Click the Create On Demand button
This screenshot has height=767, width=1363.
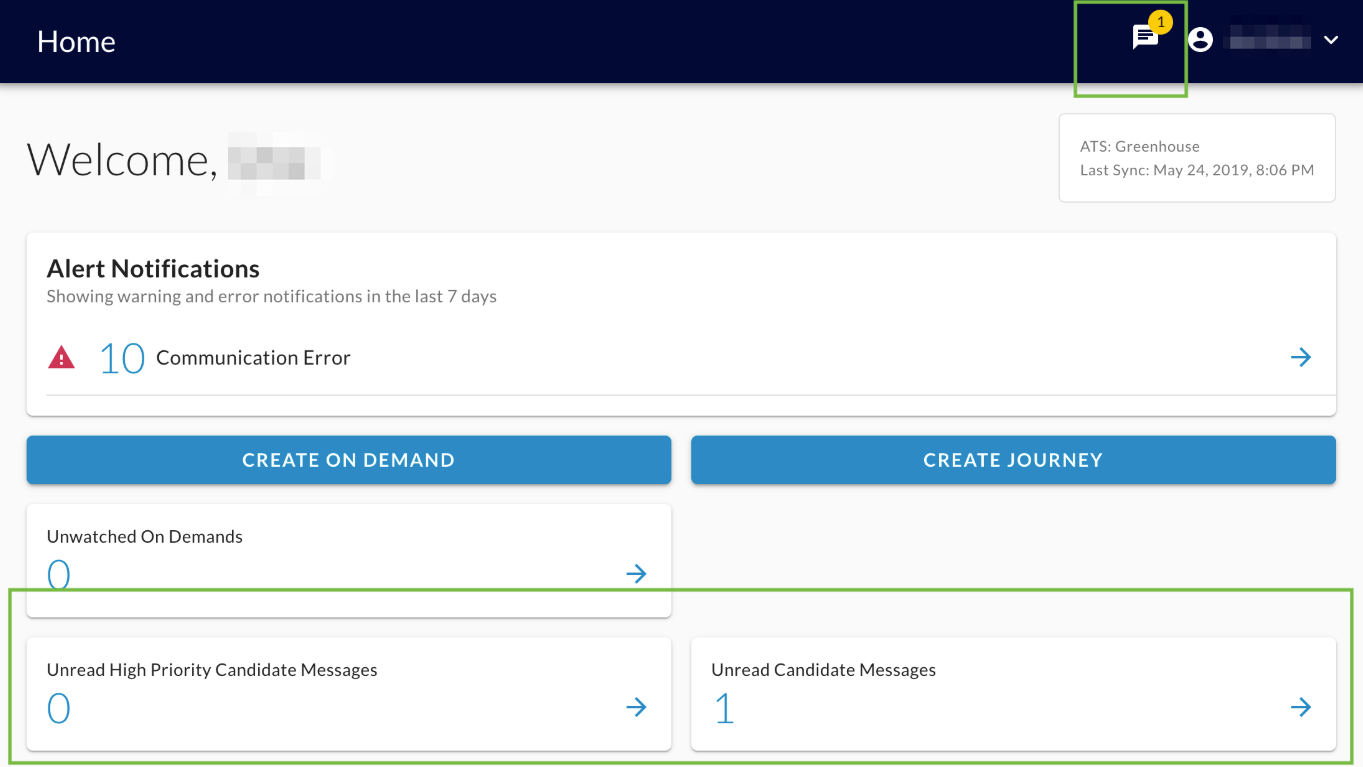point(348,460)
